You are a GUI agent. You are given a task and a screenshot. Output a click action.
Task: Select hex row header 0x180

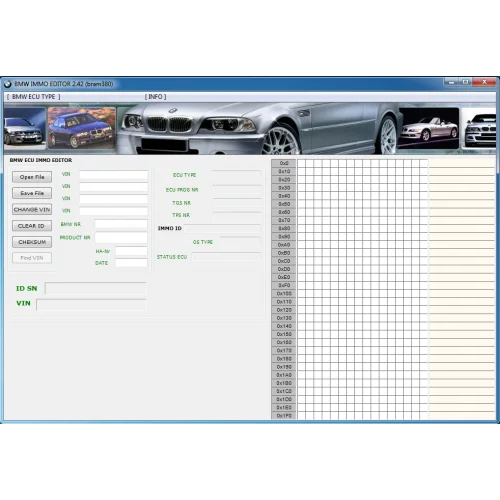coord(284,359)
